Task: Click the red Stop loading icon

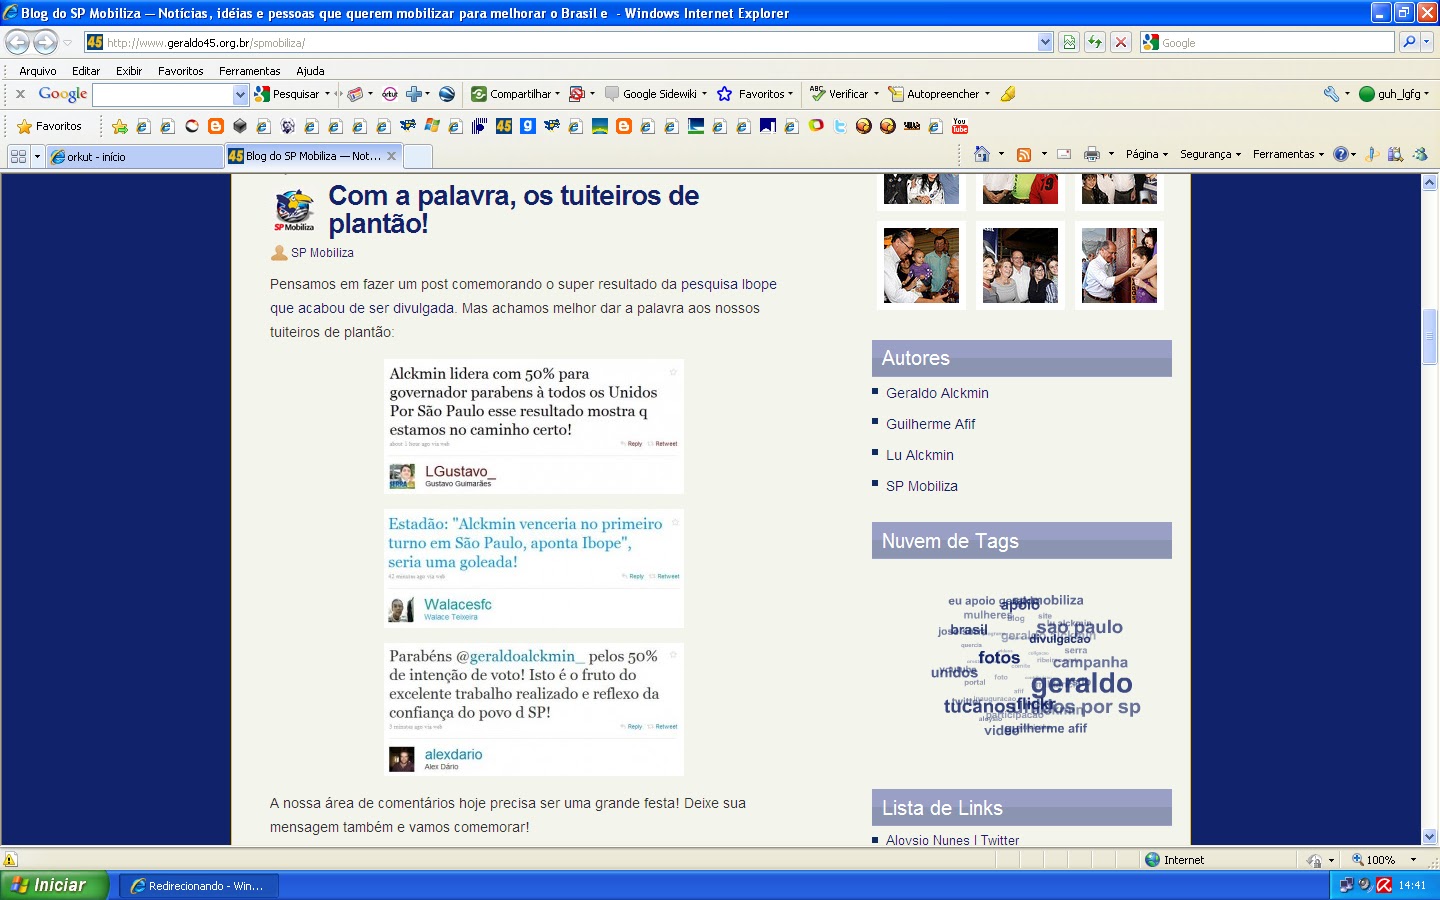Action: (x=1121, y=42)
